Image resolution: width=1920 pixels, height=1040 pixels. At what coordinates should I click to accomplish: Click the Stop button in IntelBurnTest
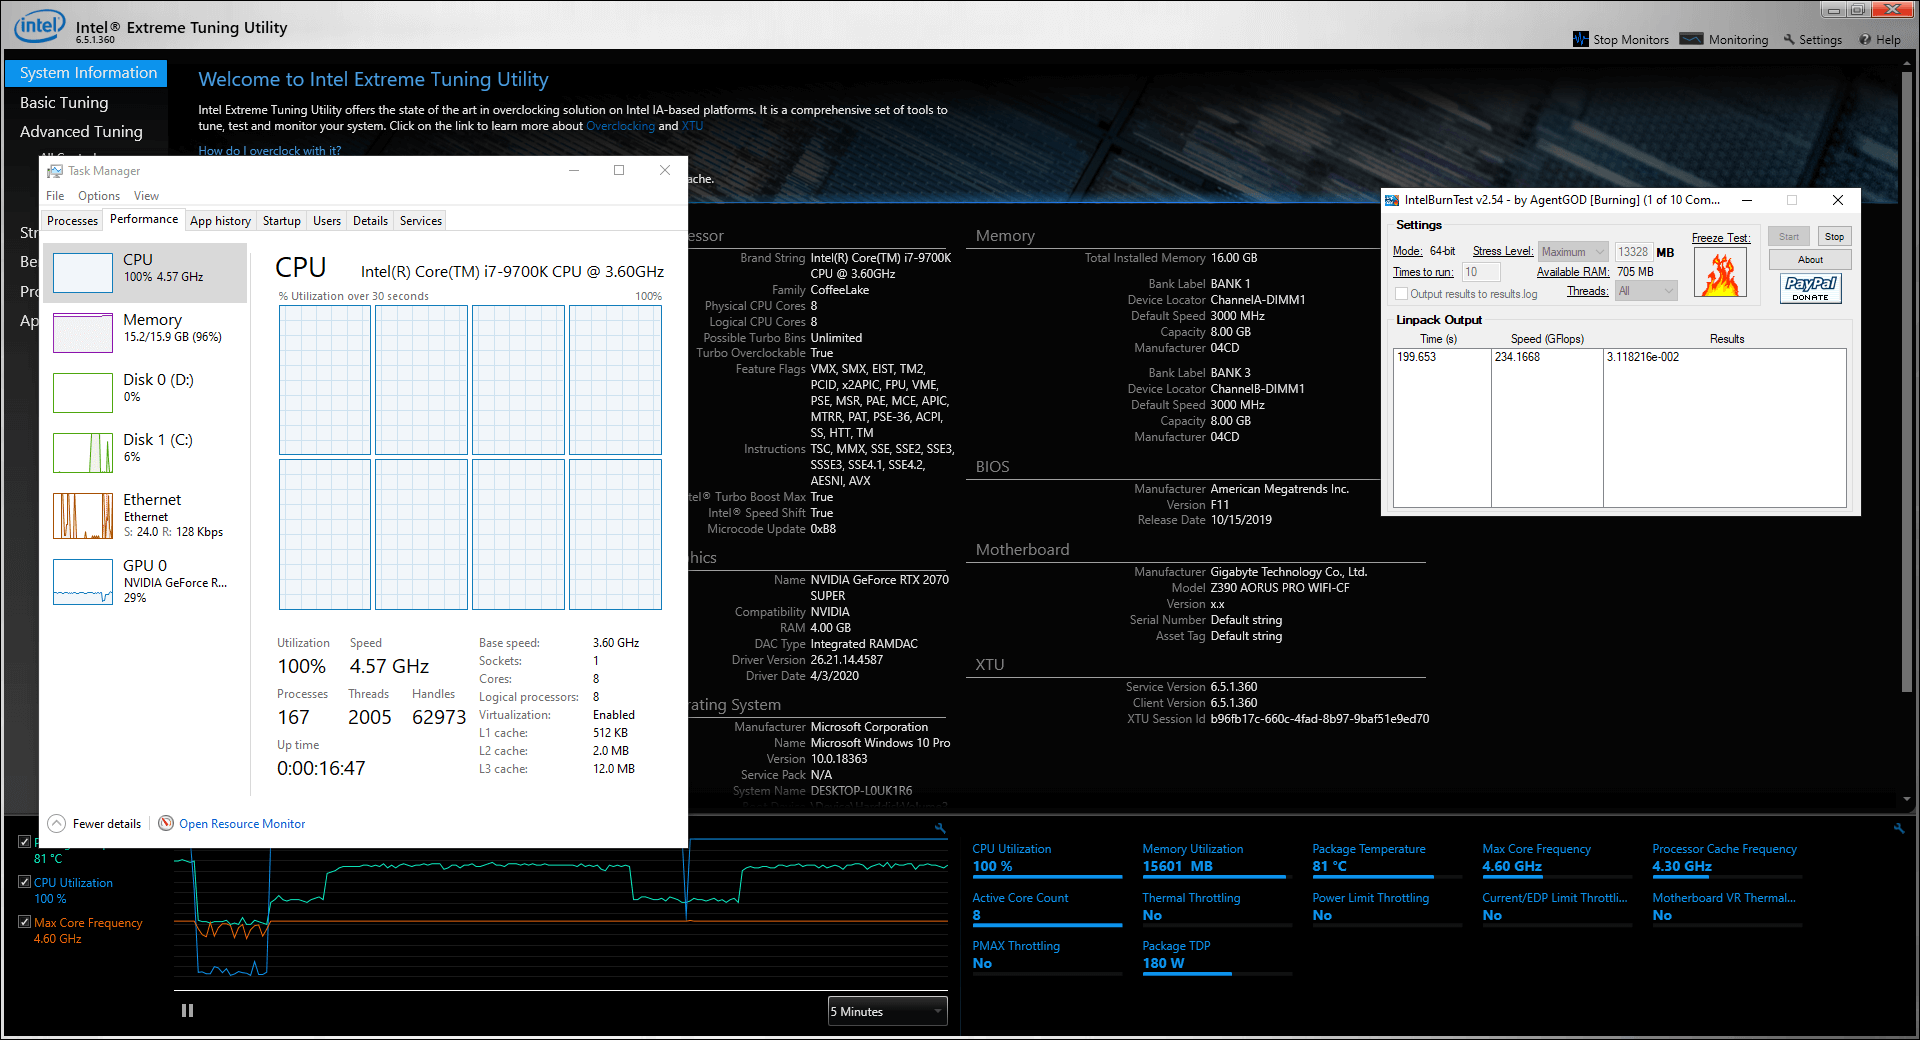pyautogui.click(x=1834, y=237)
